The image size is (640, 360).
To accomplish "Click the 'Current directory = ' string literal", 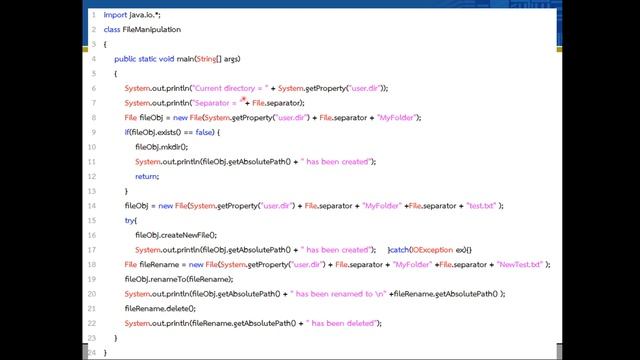I will (x=230, y=88).
